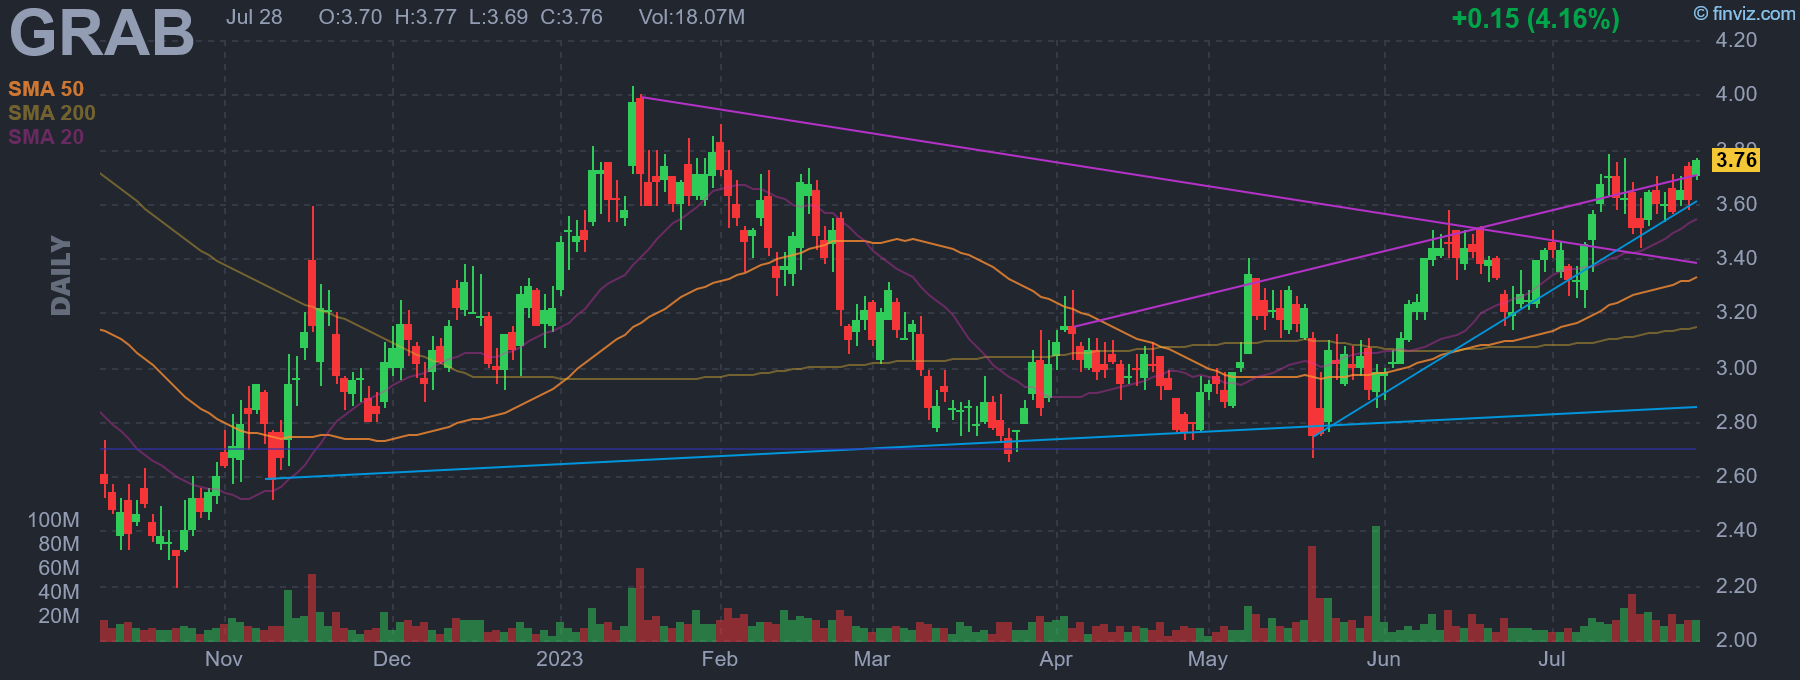Click the 2.00 price axis label
Image resolution: width=1800 pixels, height=680 pixels.
click(x=1736, y=640)
